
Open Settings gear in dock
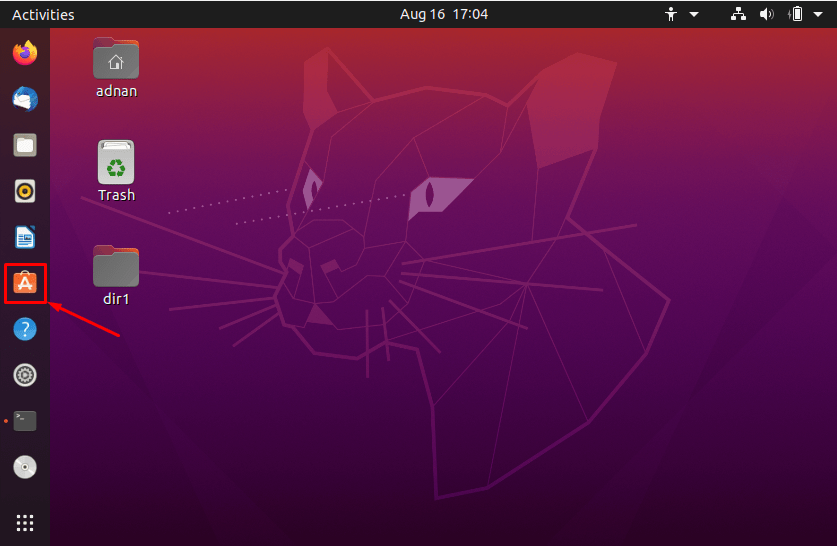(x=25, y=375)
